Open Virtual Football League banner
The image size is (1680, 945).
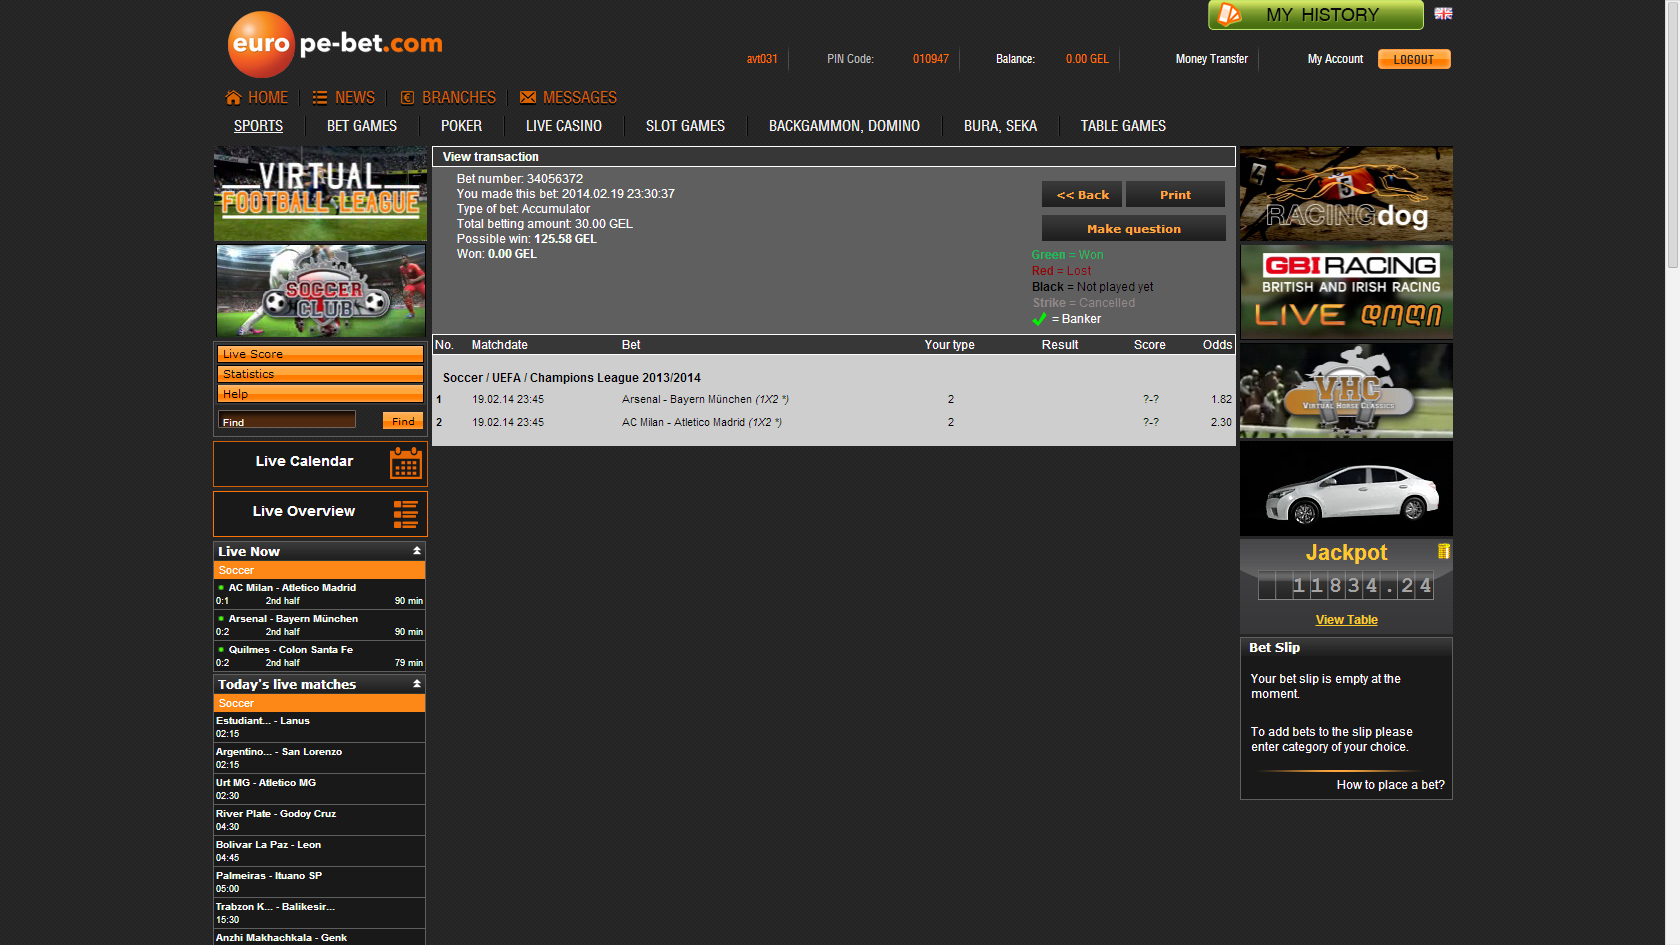tap(320, 194)
